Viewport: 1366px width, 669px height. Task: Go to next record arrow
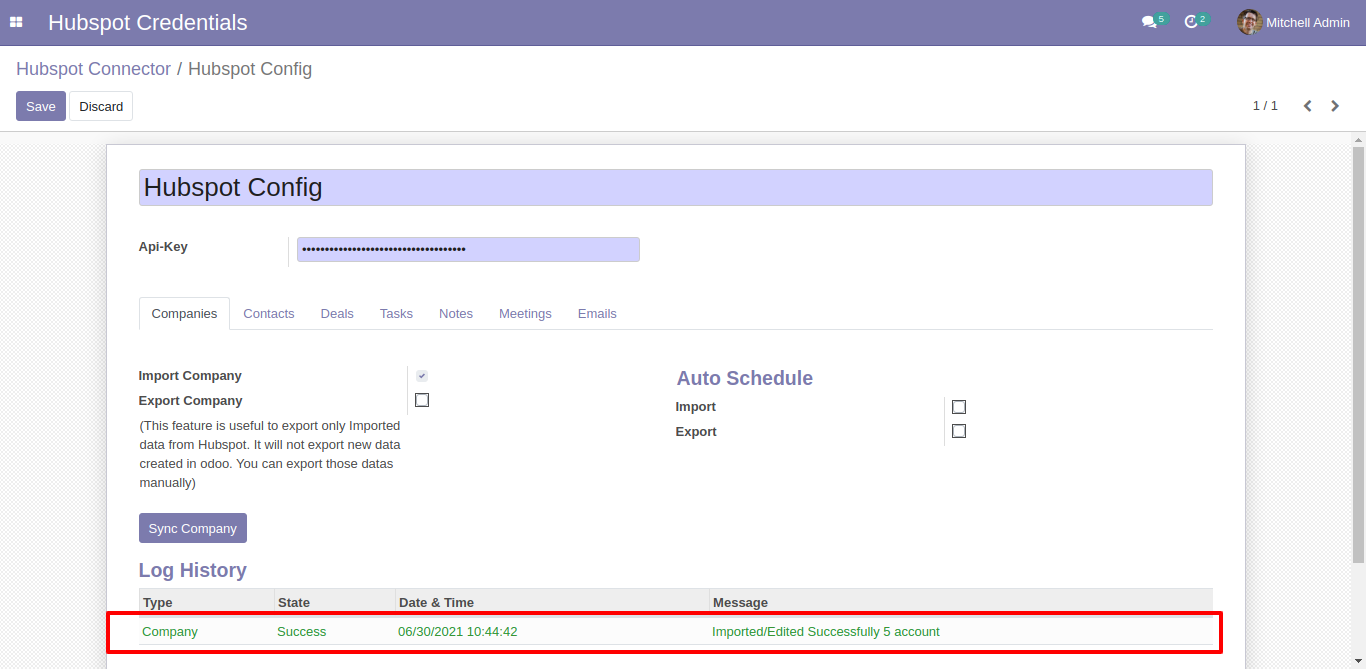[1335, 106]
